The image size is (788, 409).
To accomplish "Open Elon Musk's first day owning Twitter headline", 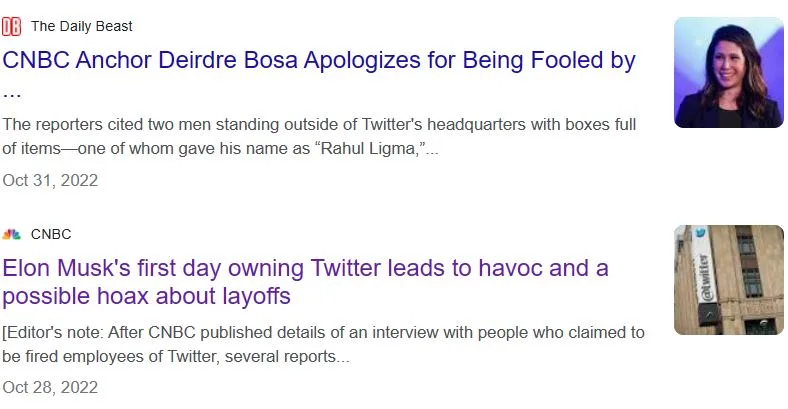I will pos(305,282).
